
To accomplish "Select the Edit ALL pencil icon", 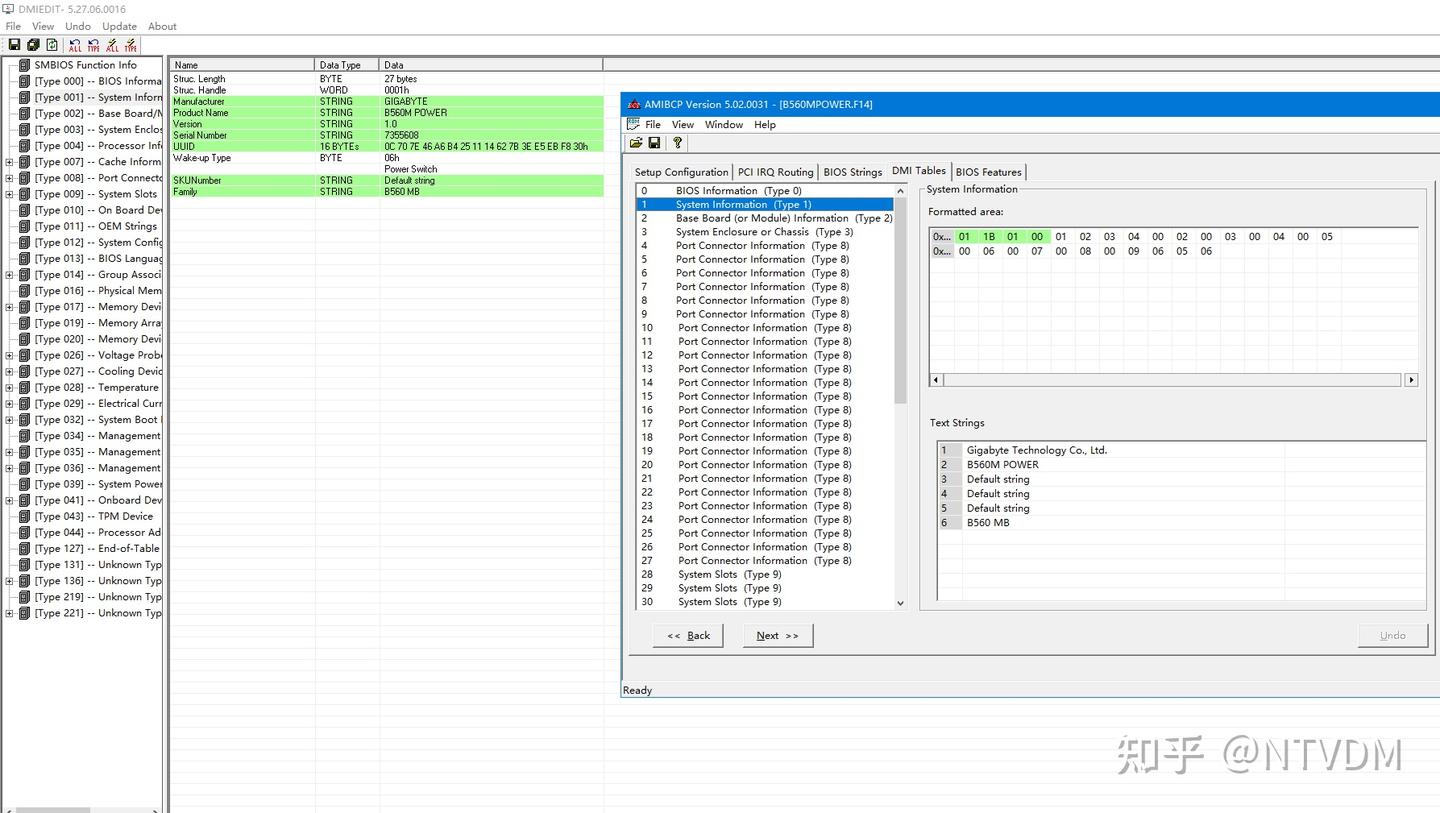I will tap(112, 45).
